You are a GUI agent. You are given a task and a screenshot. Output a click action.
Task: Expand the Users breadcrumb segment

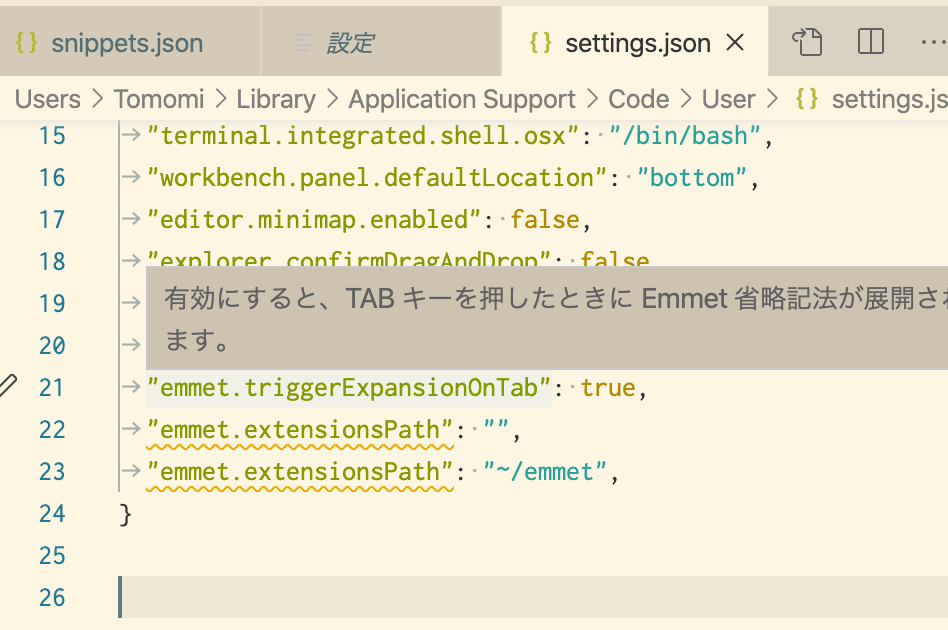[48, 99]
